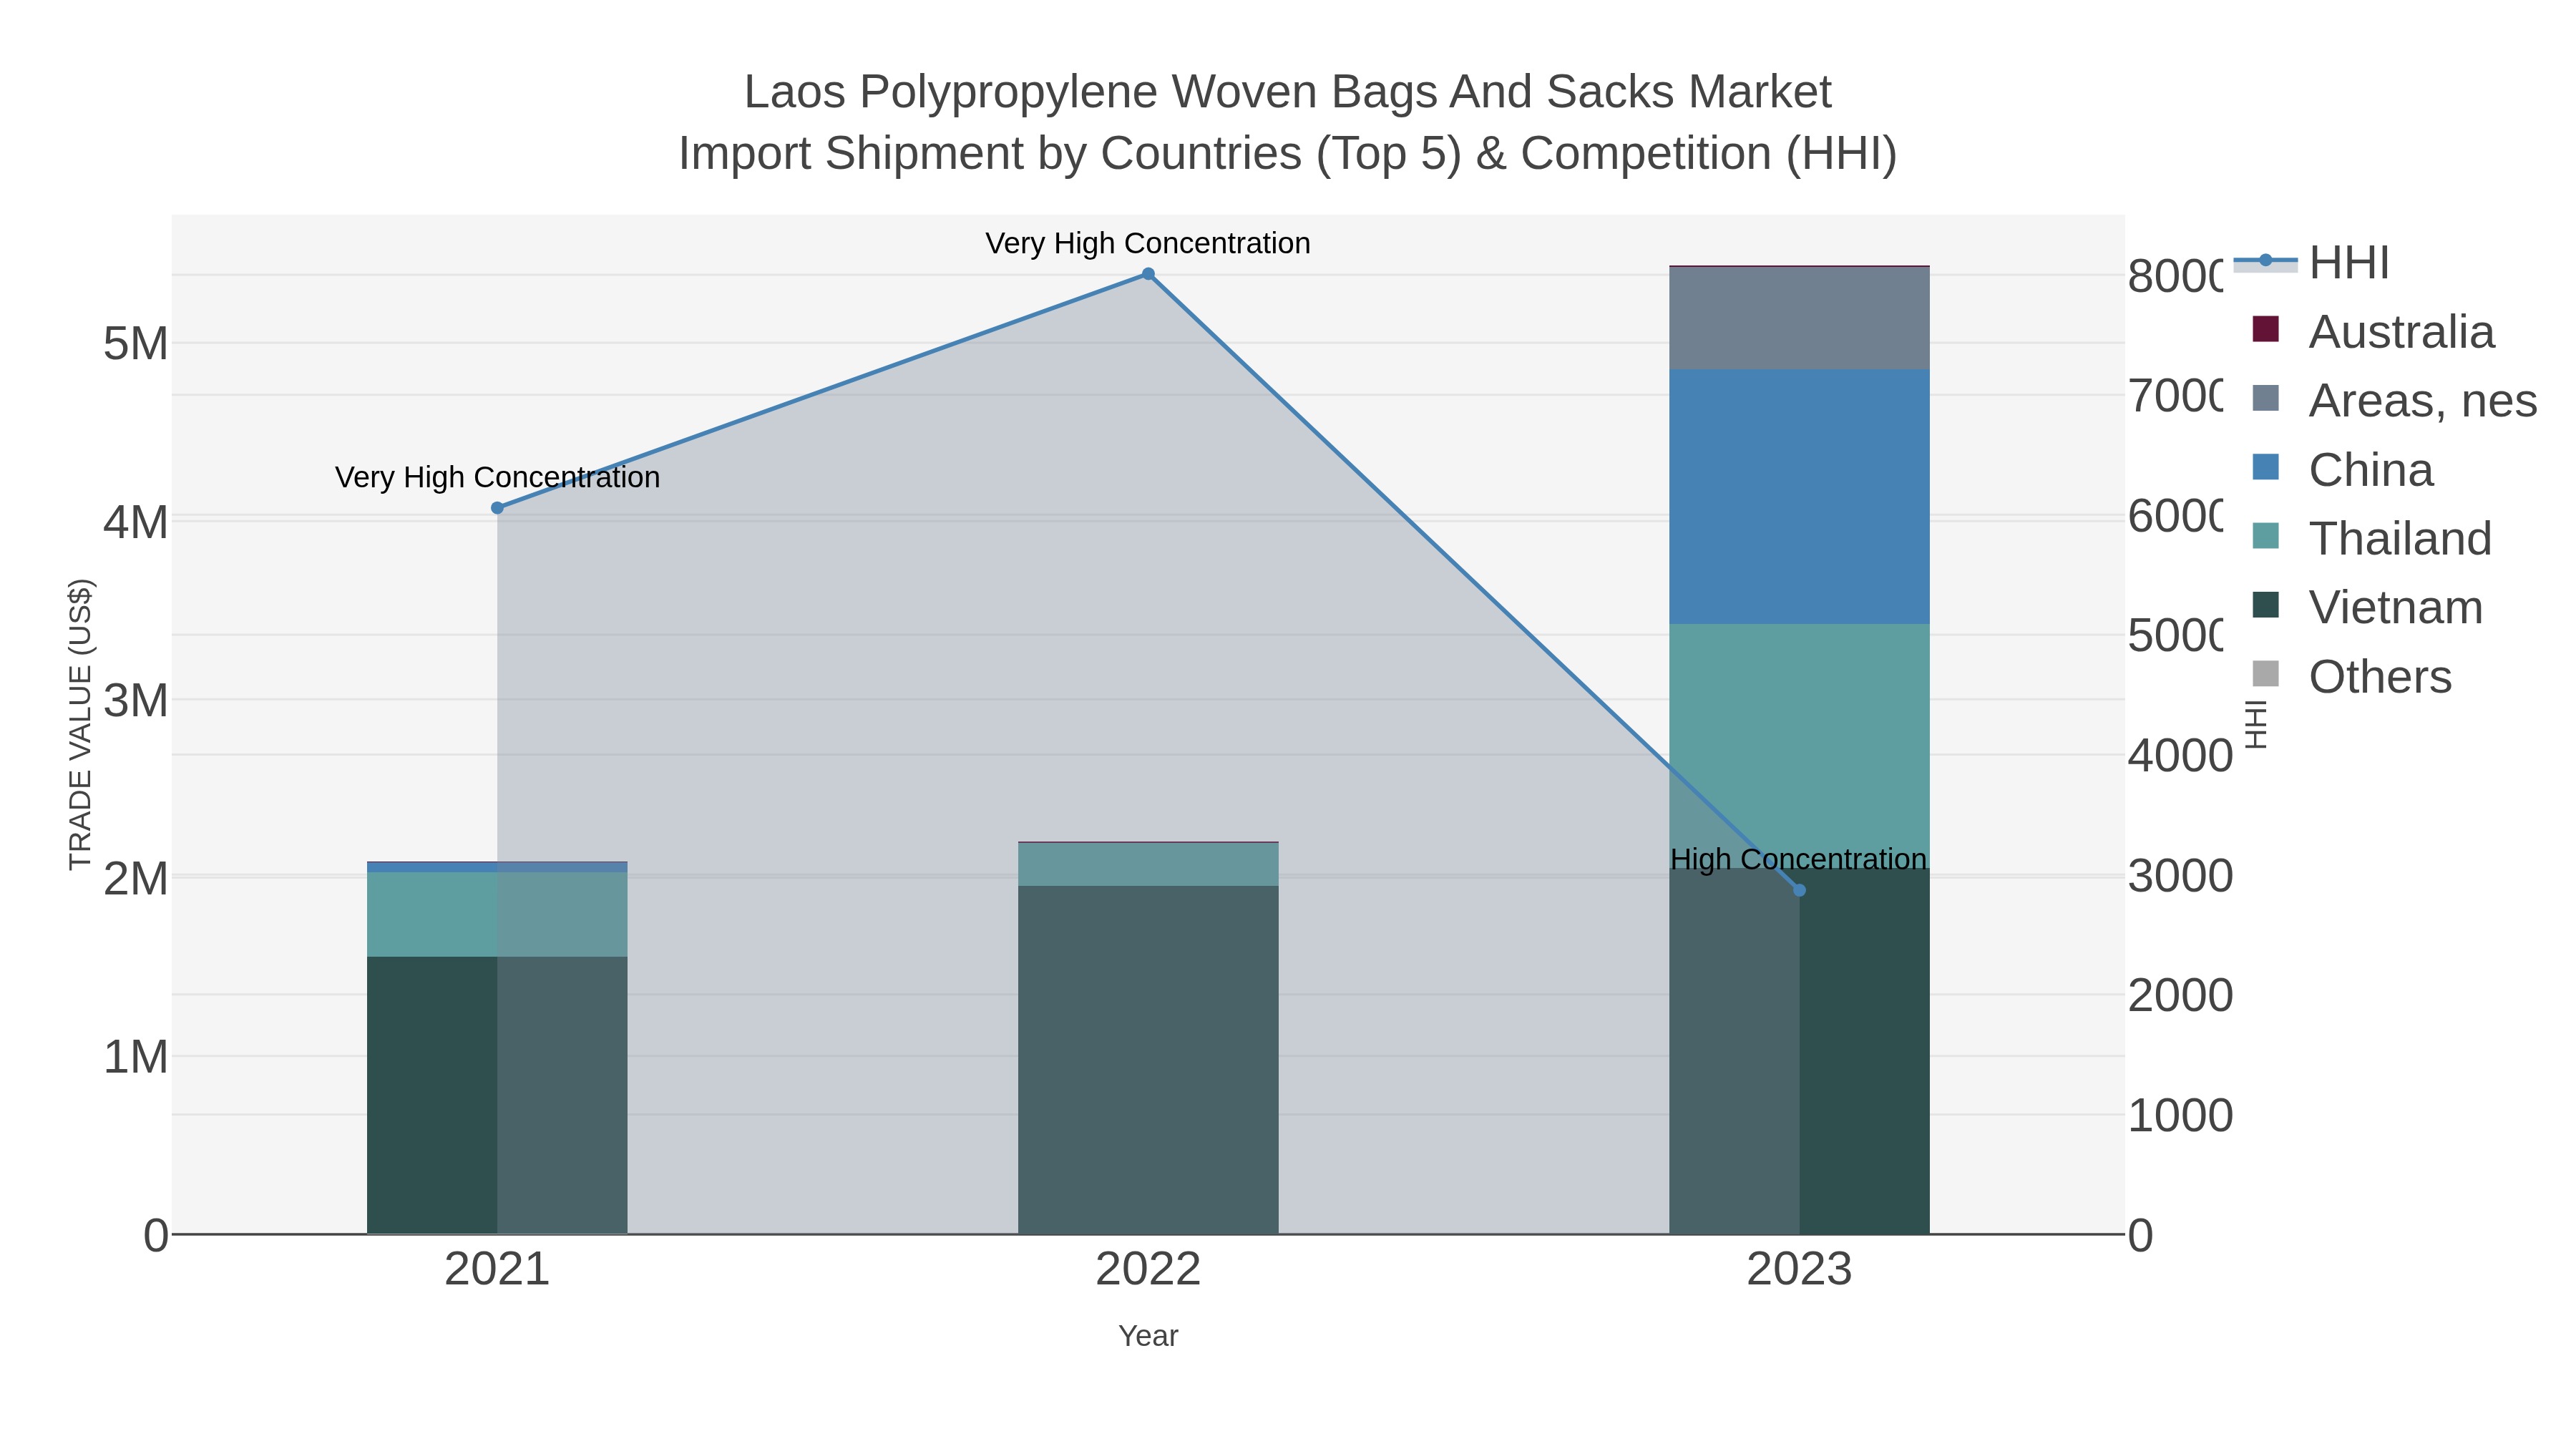This screenshot has height=1449, width=2576.
Task: Click the 2022 Vietnam bar segment
Action: (x=1148, y=1060)
